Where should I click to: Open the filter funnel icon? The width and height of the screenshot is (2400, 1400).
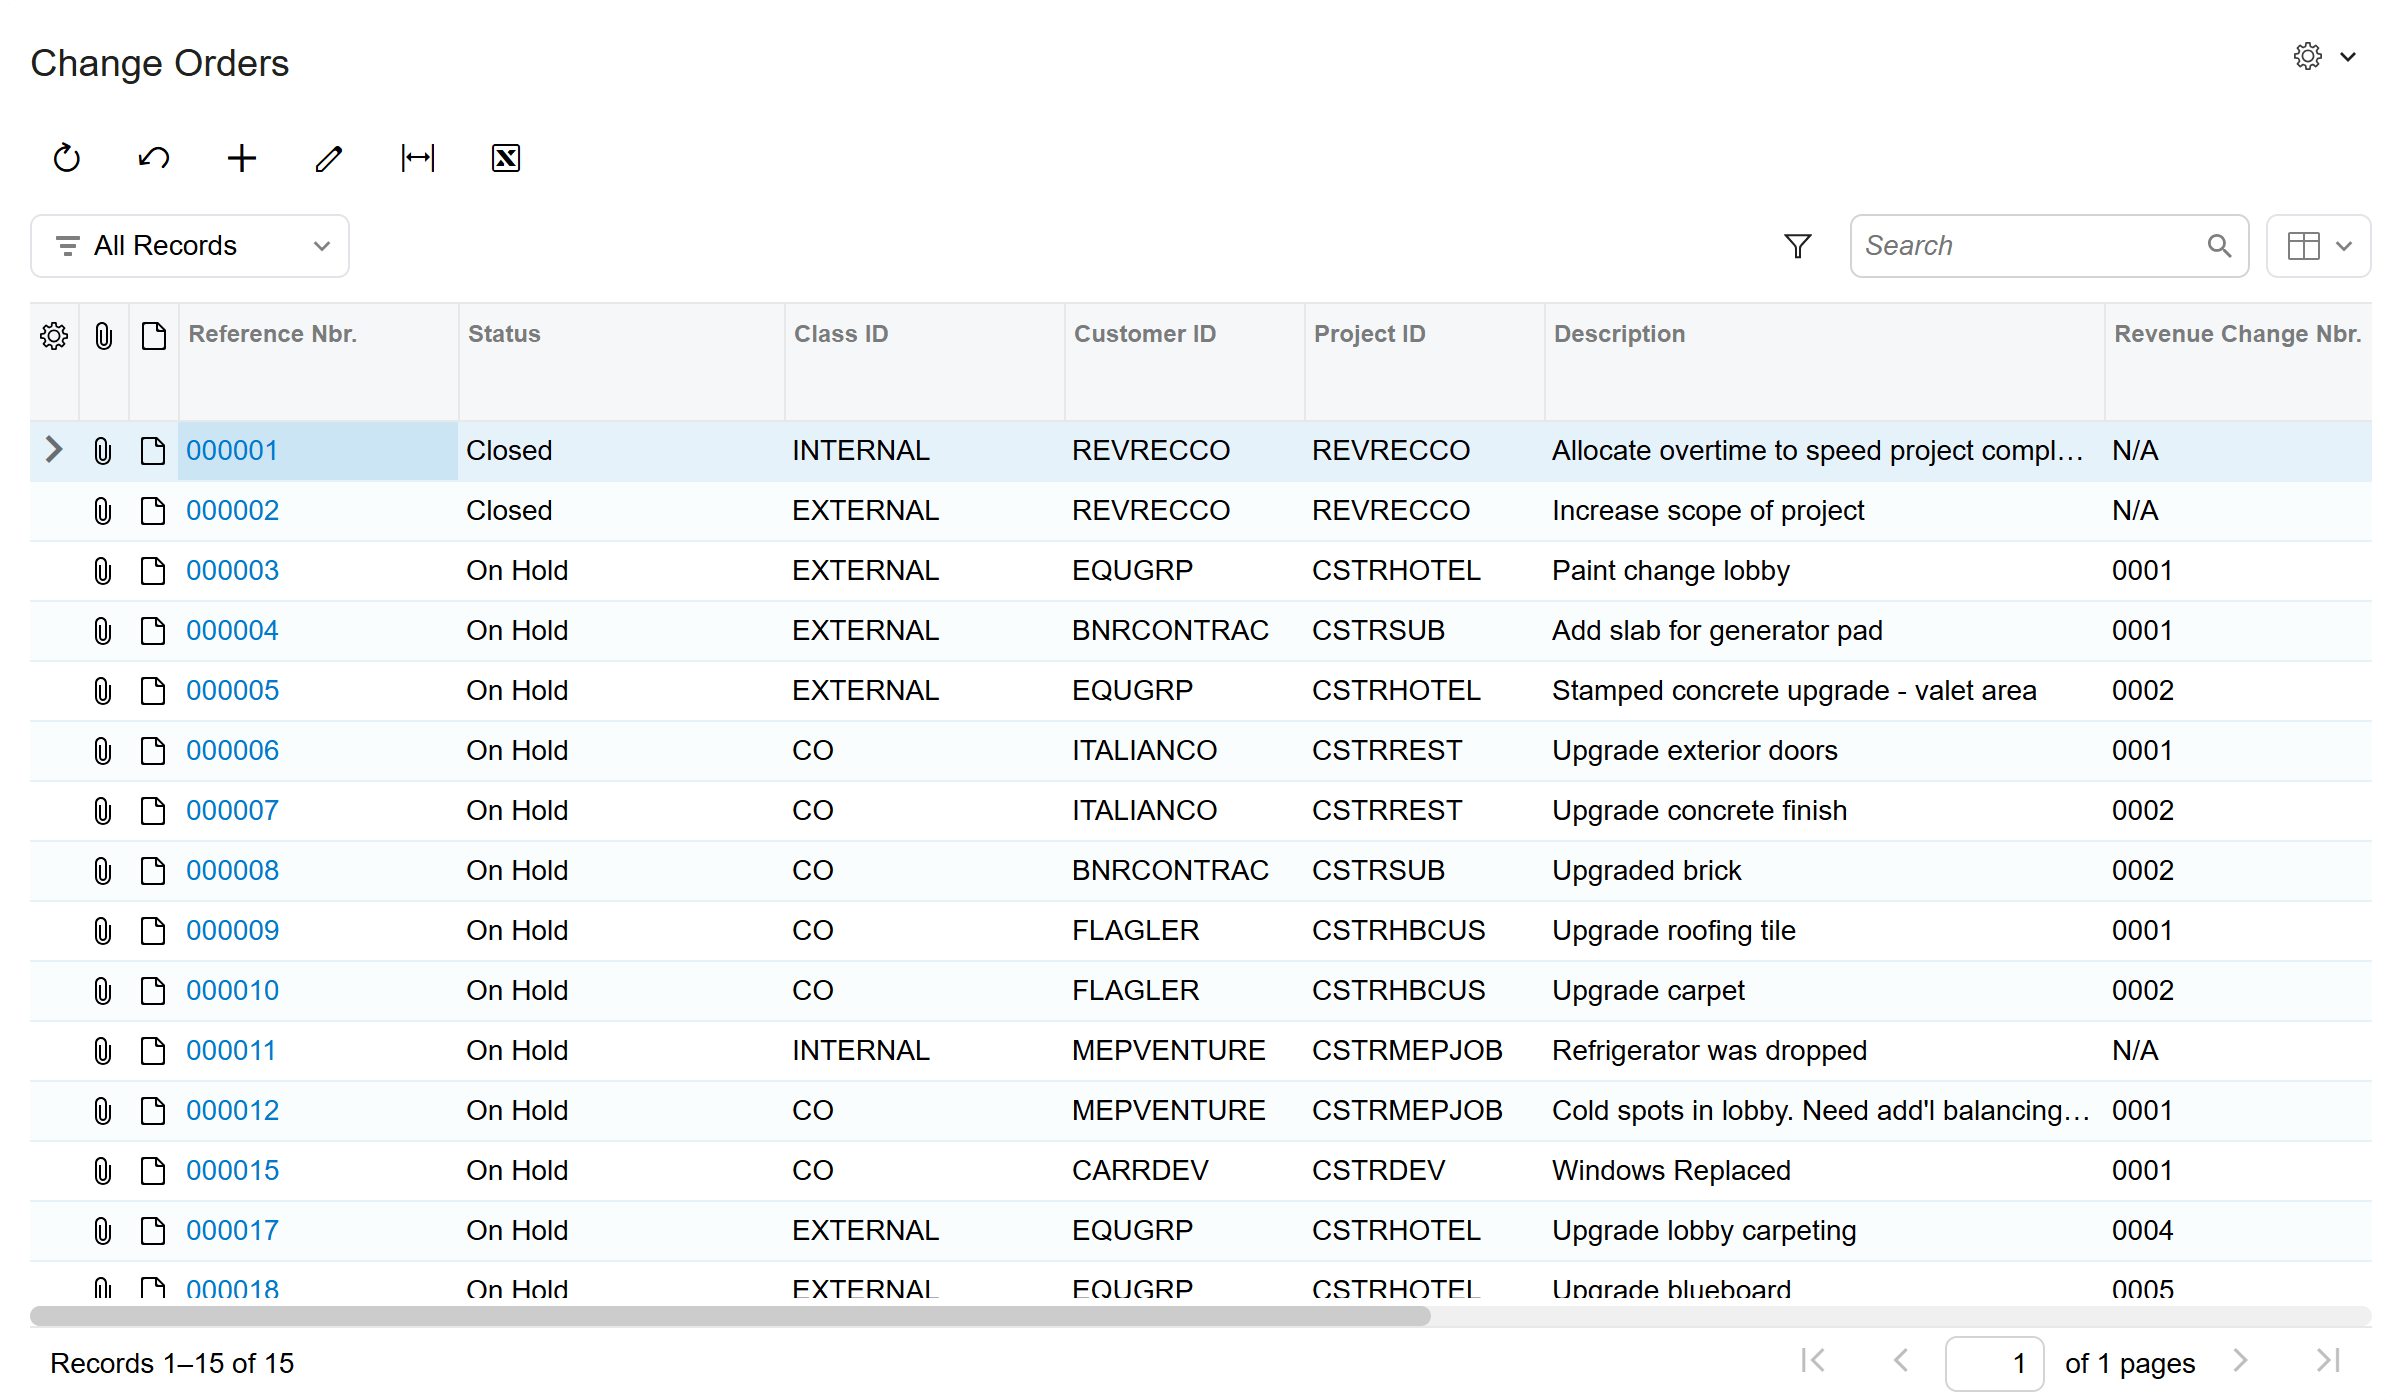[1798, 246]
